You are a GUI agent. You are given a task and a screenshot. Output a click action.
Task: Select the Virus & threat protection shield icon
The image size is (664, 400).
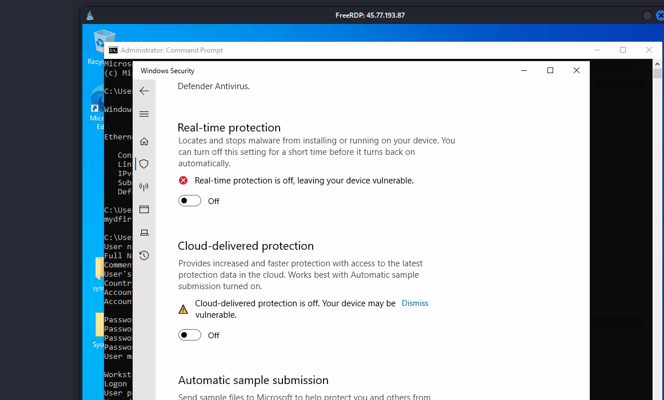click(x=144, y=164)
